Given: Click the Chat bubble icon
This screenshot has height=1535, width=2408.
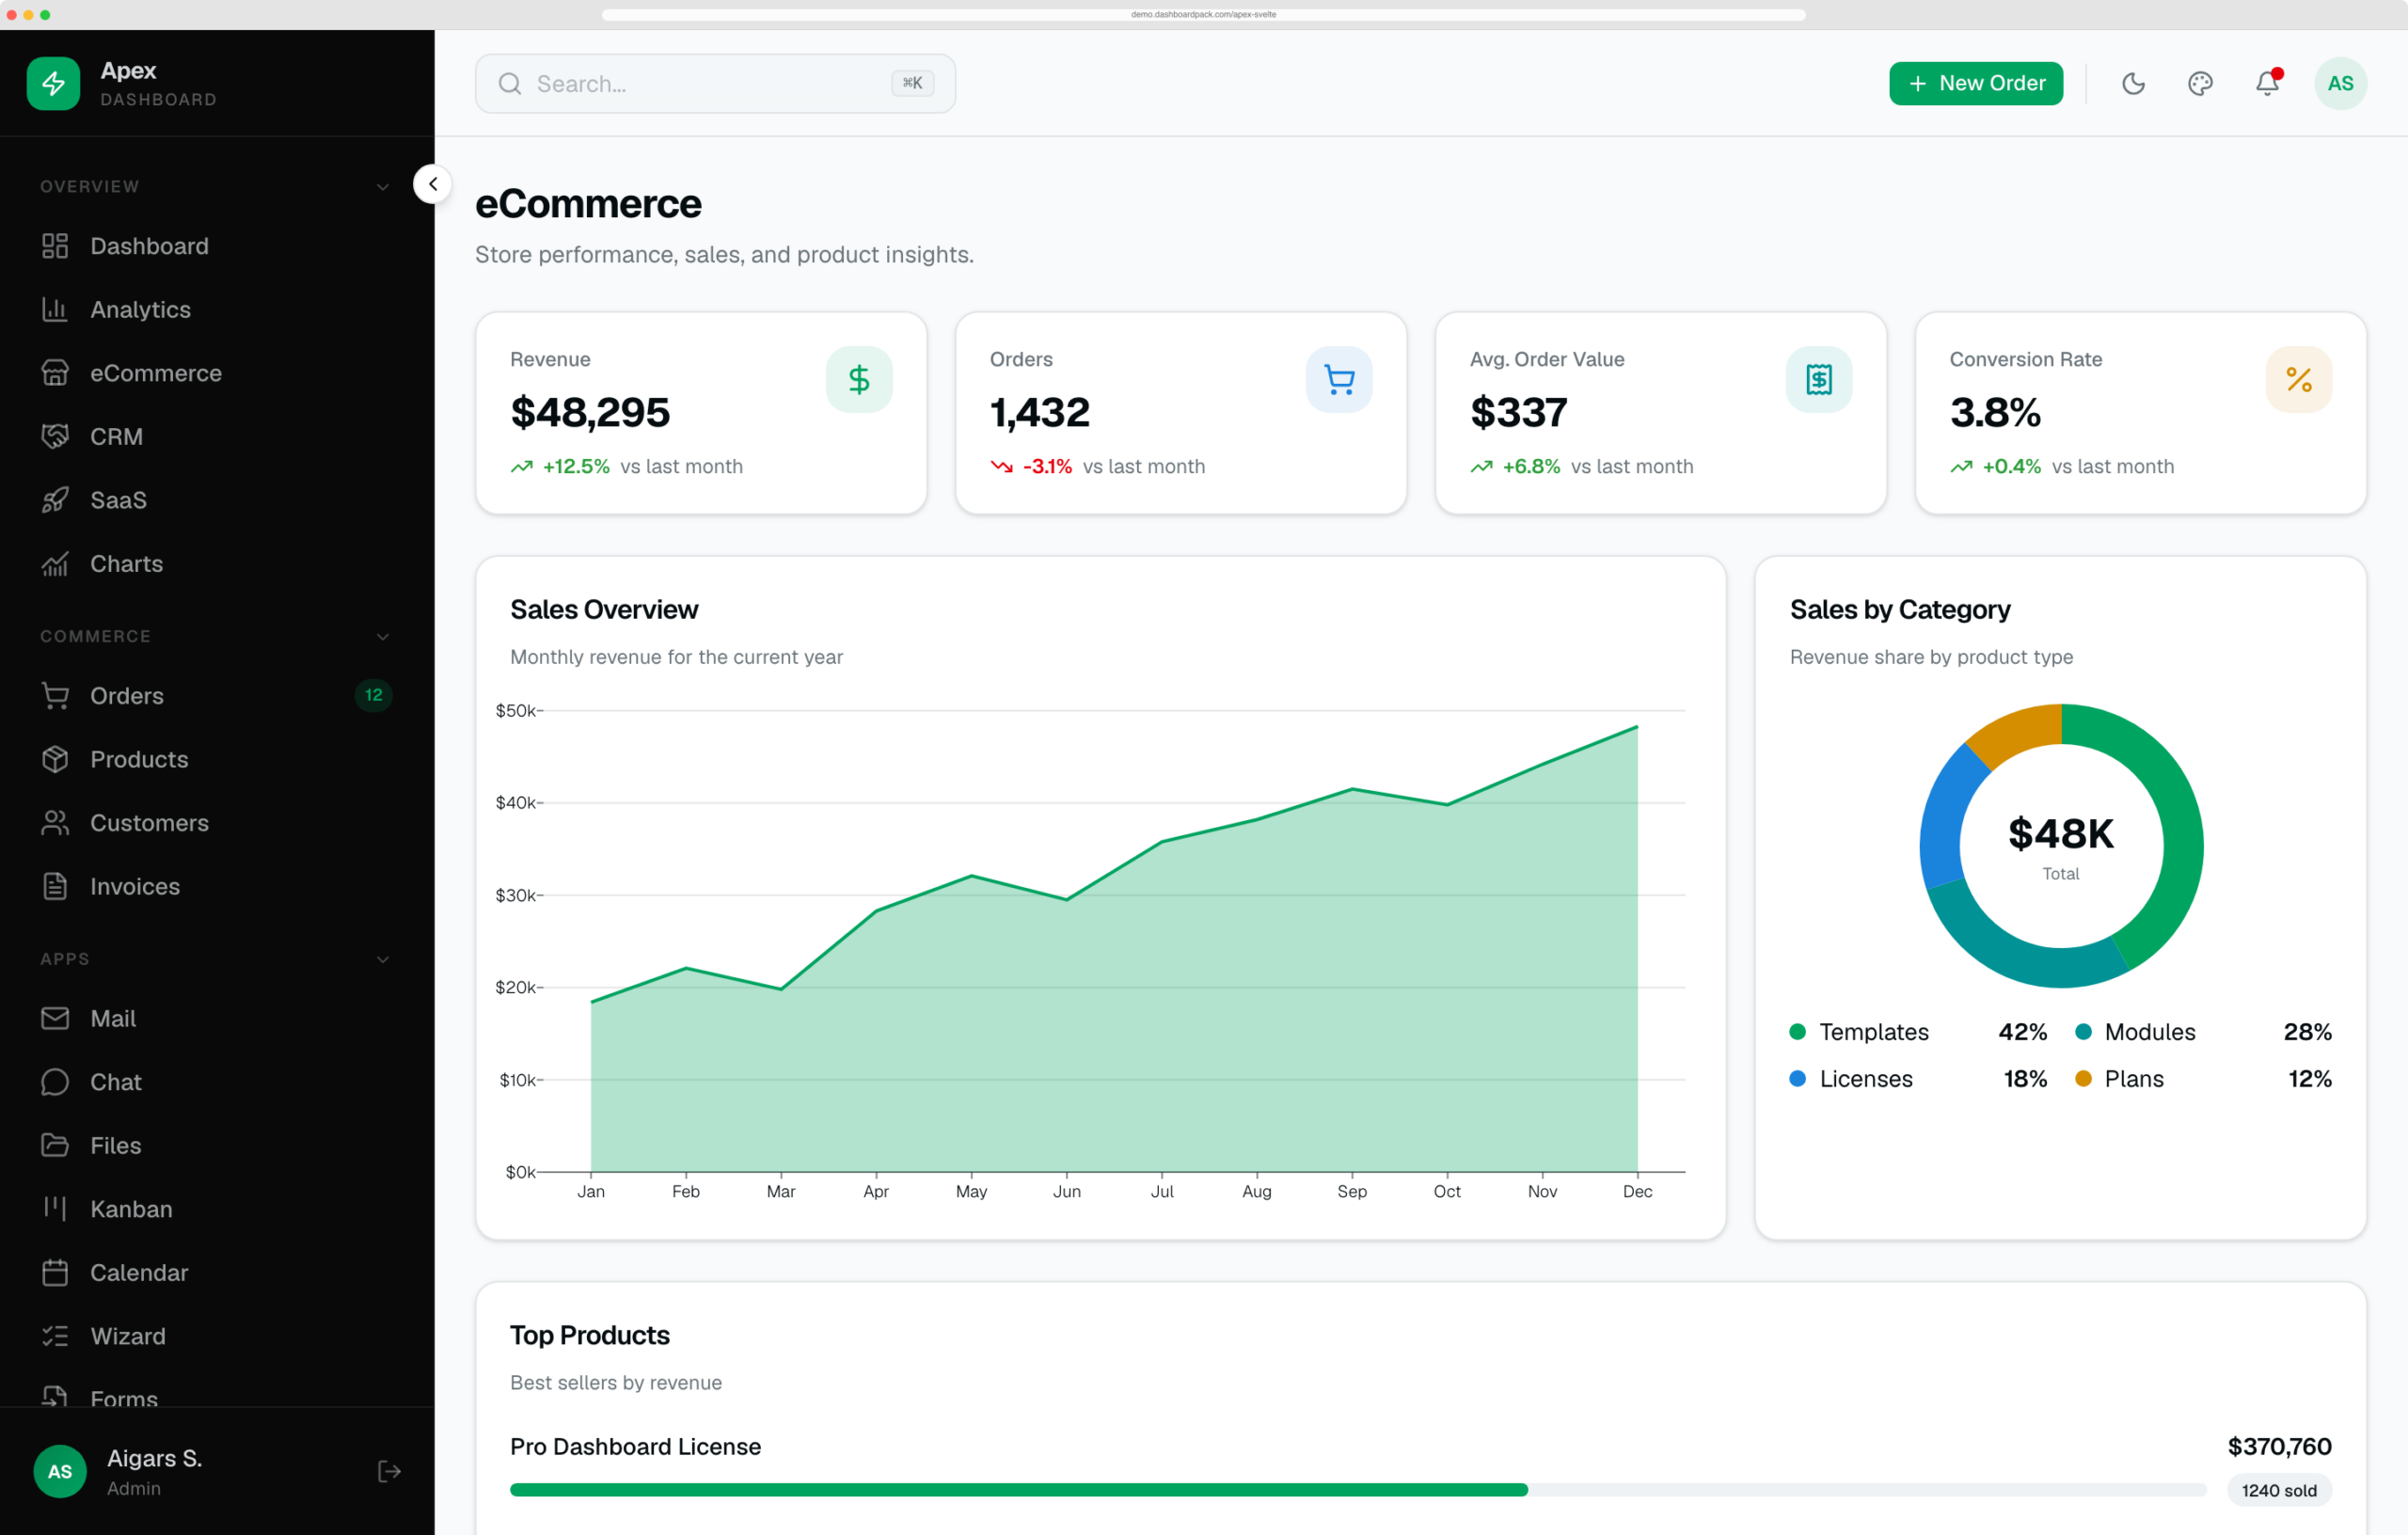Looking at the screenshot, I should click(x=55, y=1082).
